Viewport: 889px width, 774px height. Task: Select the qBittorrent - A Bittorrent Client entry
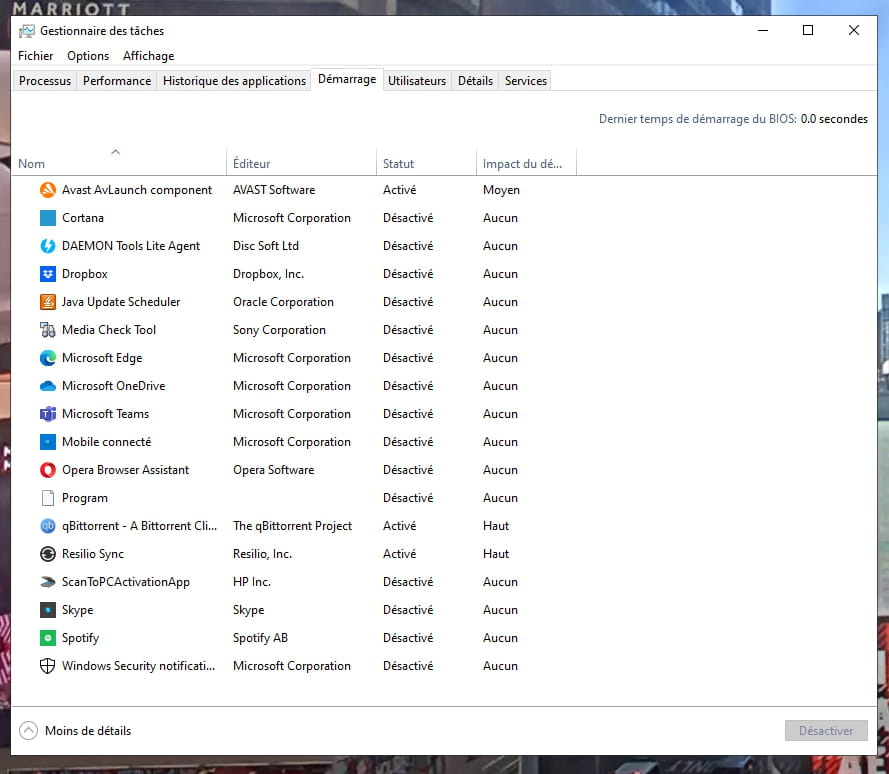click(139, 526)
